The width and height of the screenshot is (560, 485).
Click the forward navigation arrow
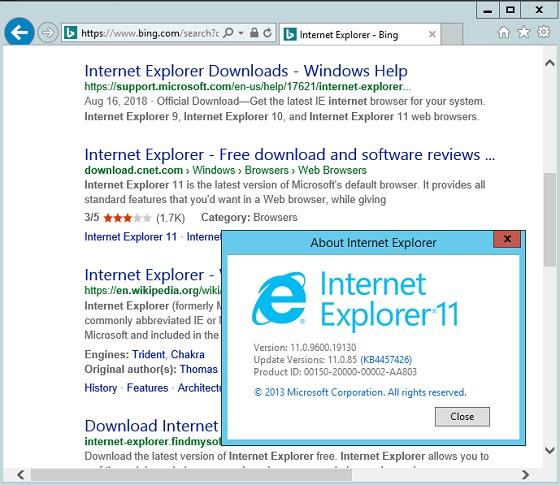(x=48, y=33)
